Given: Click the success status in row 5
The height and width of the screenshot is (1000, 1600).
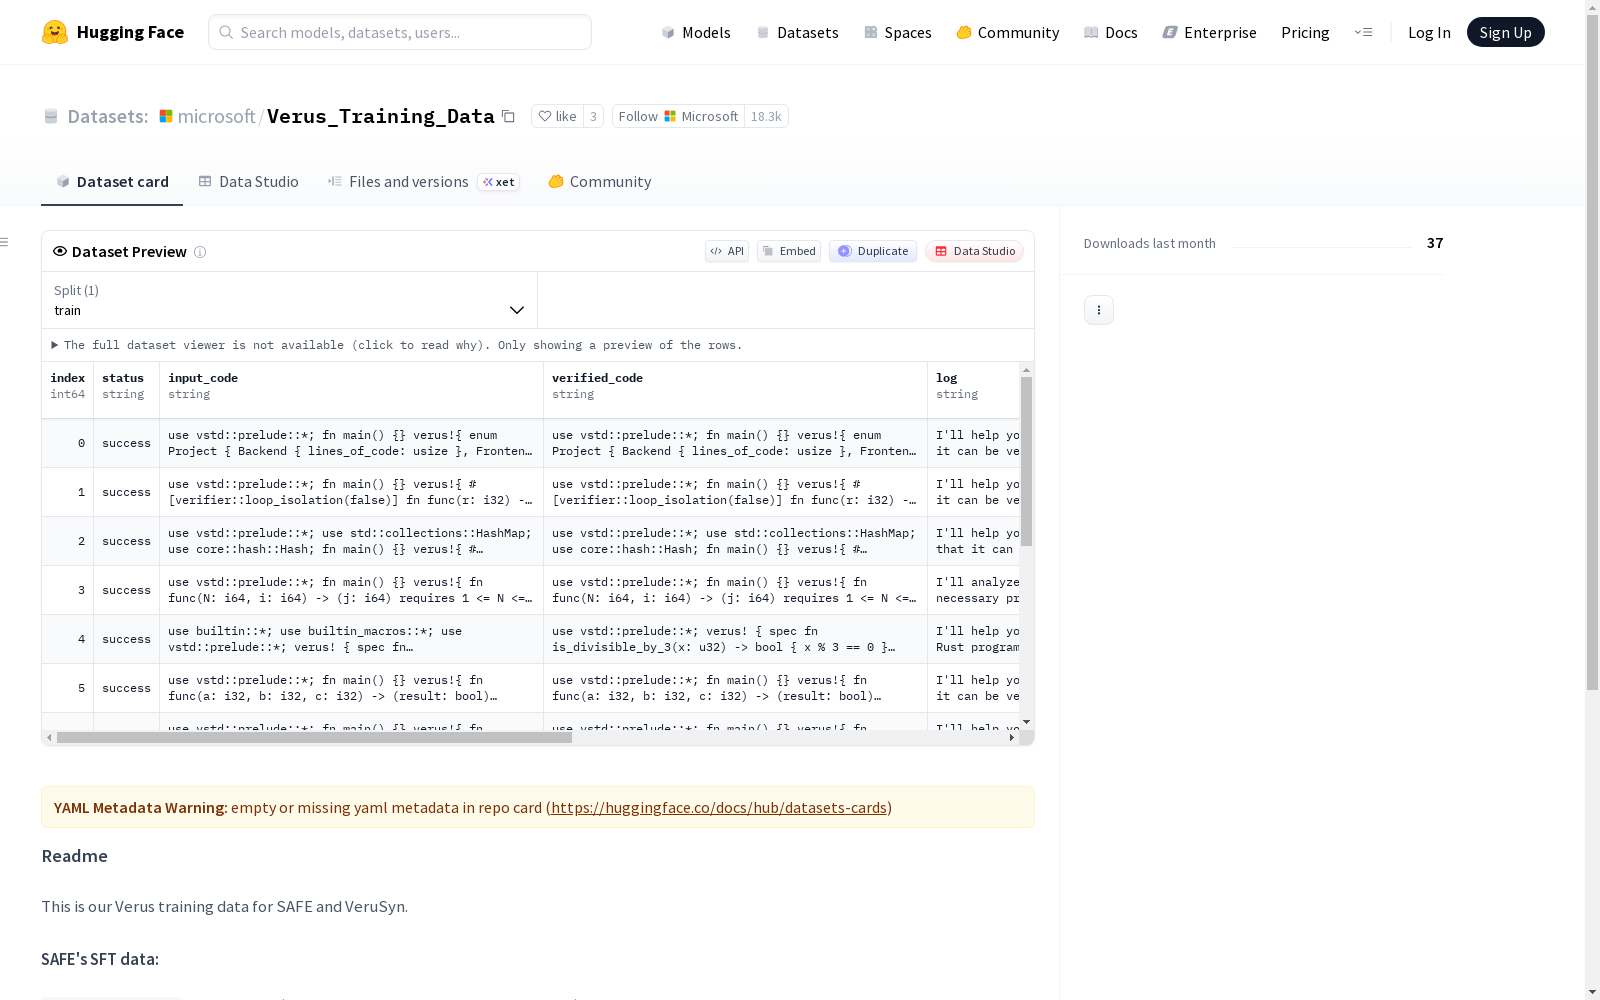Looking at the screenshot, I should tap(126, 688).
